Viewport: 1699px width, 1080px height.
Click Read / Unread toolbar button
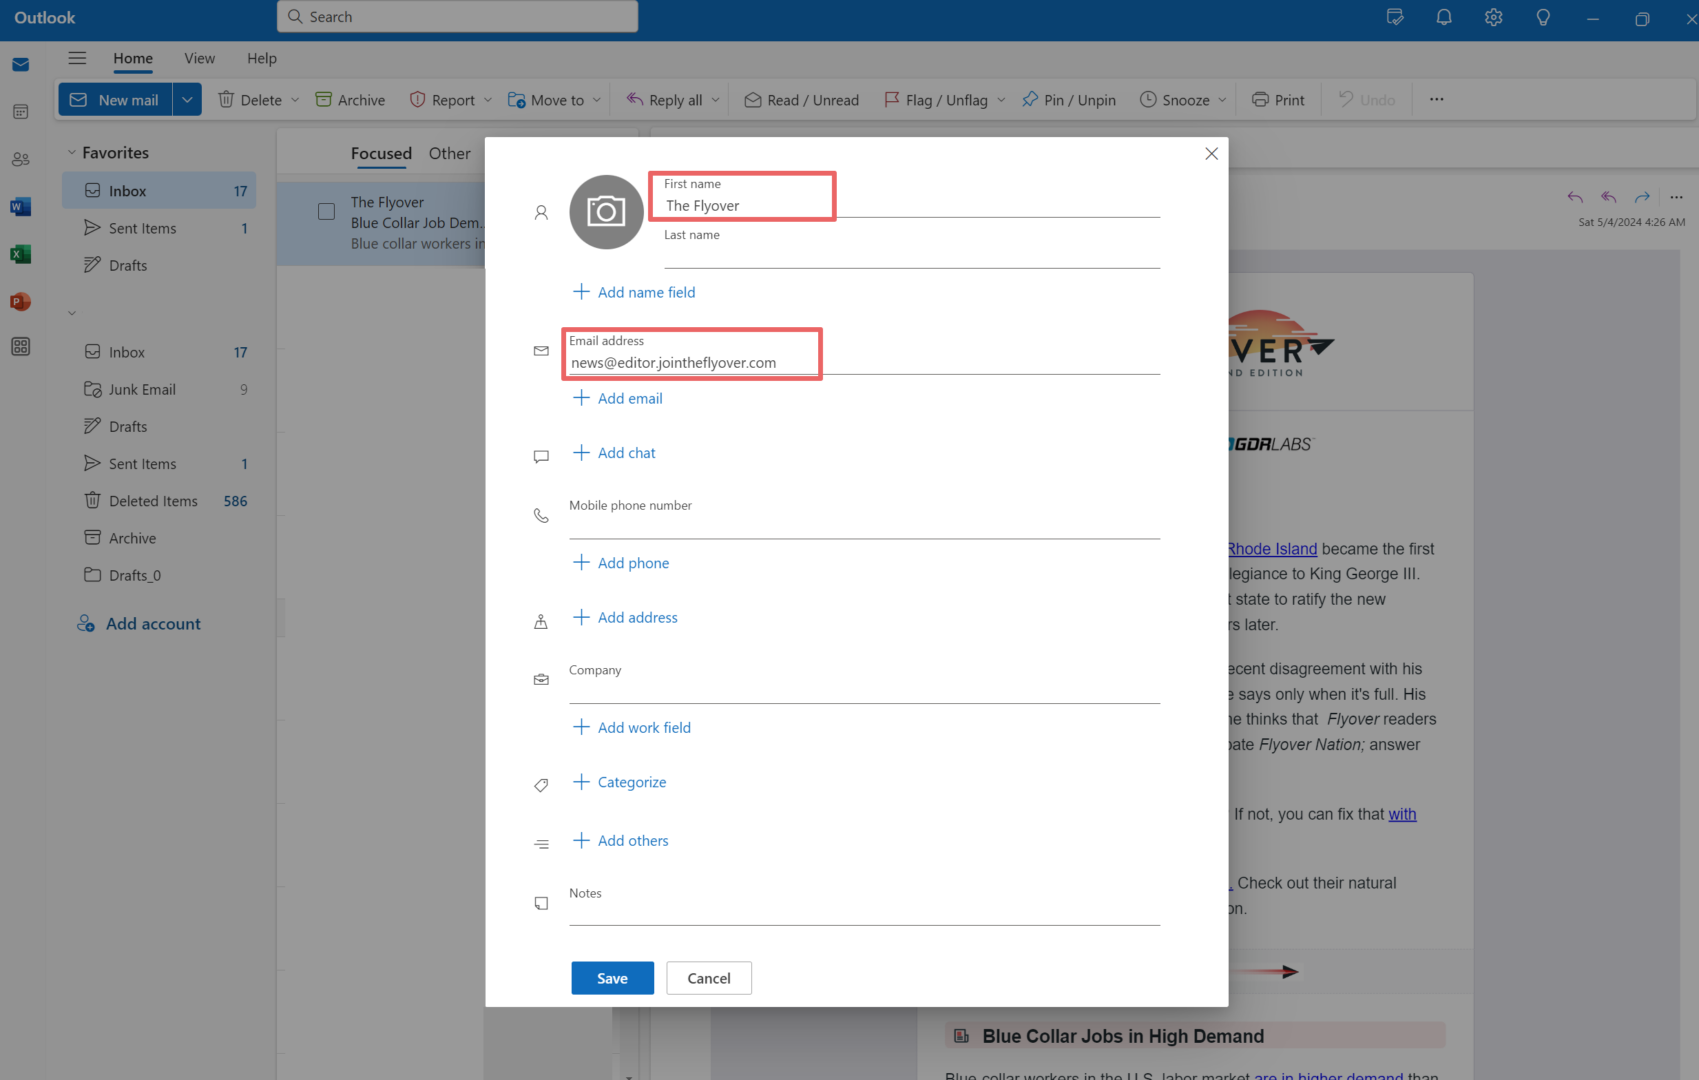(x=802, y=100)
